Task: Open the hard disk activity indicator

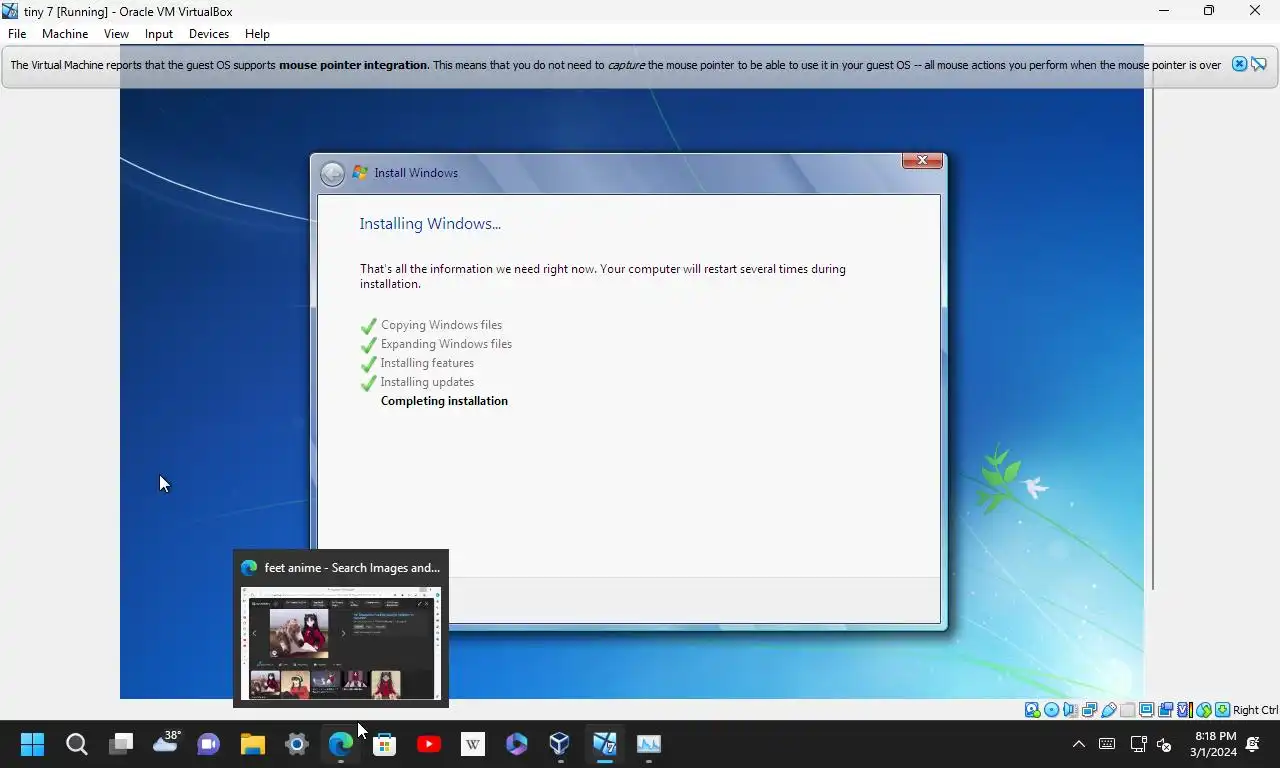Action: [x=1032, y=710]
